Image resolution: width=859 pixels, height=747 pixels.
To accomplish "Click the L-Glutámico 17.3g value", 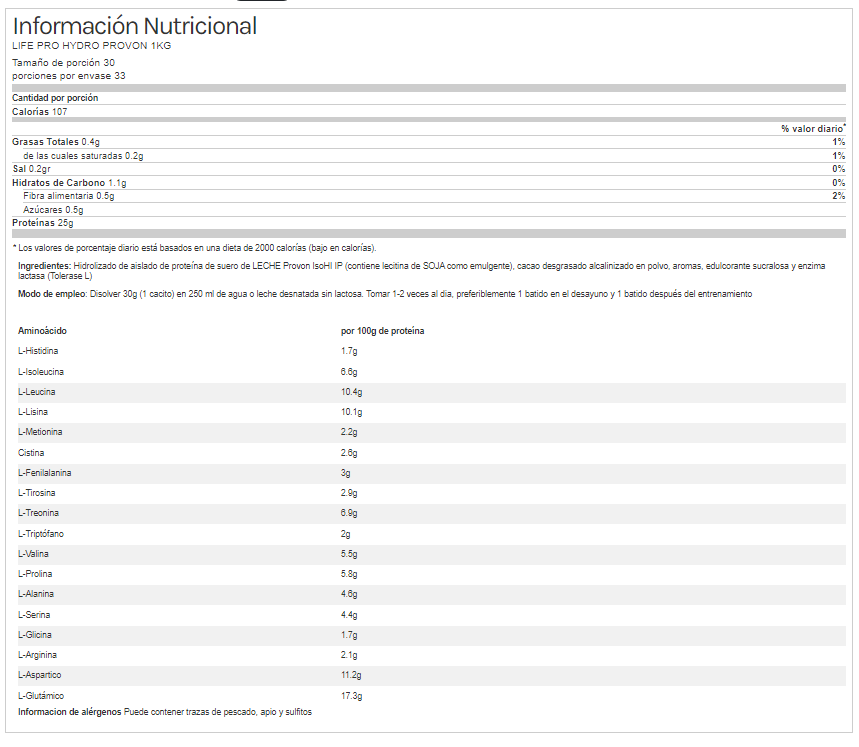I will (351, 696).
